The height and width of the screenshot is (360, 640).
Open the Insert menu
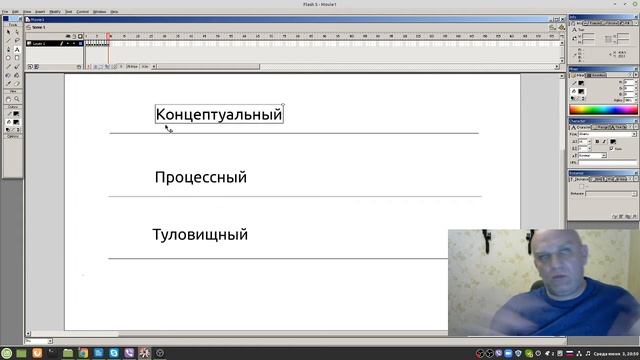click(x=40, y=11)
